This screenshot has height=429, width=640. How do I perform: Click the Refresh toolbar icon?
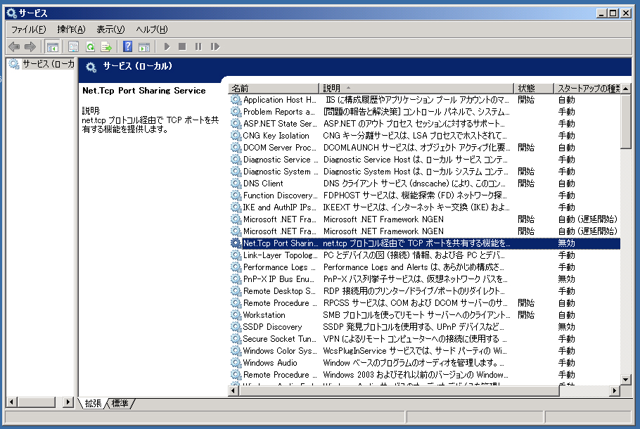(x=90, y=47)
